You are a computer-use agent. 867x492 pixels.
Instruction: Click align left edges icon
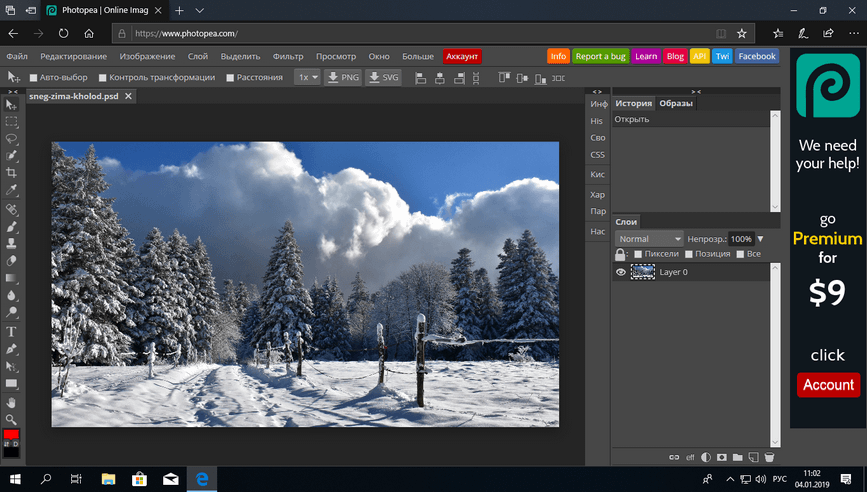(421, 78)
